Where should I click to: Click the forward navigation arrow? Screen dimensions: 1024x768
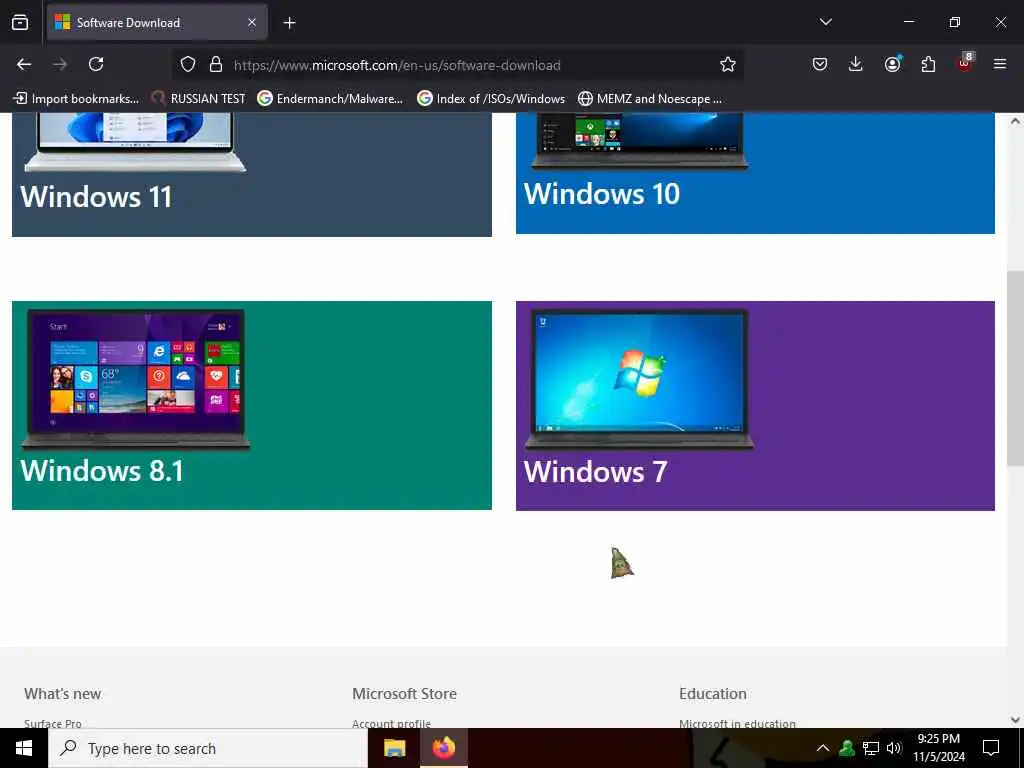coord(60,64)
